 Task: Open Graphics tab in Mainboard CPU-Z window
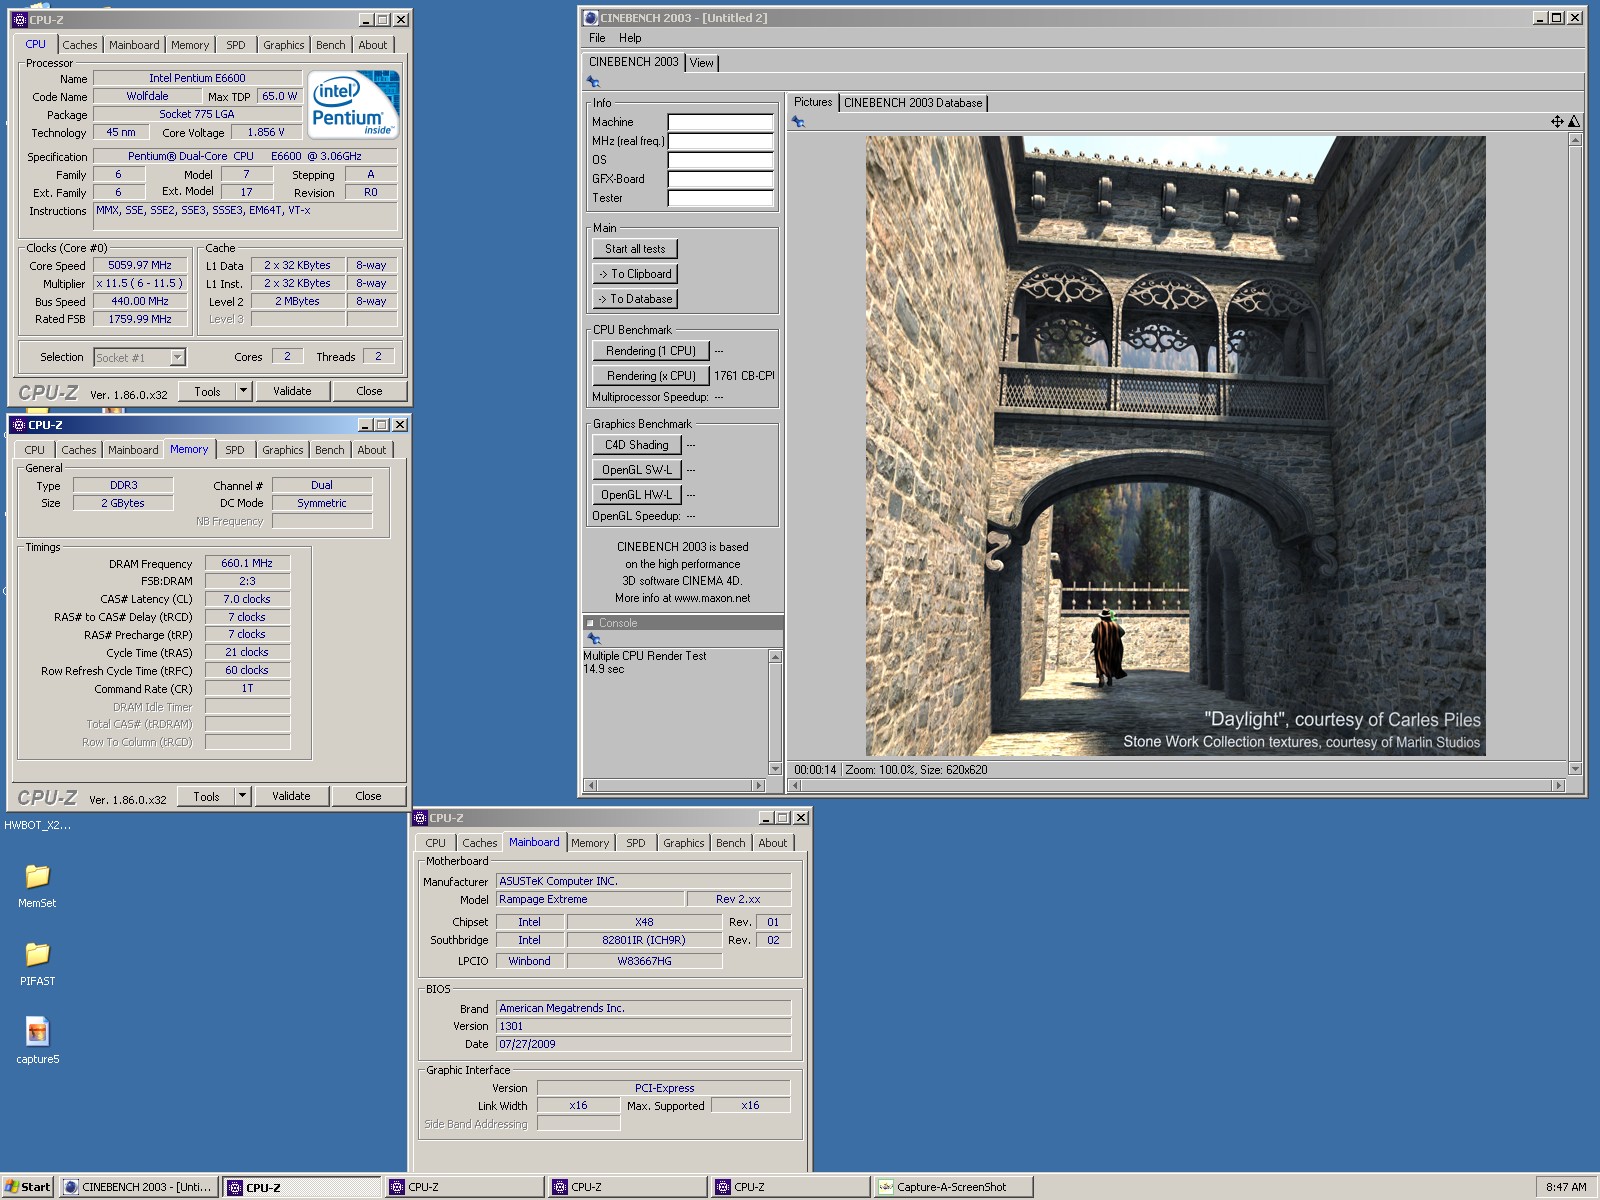tap(684, 843)
